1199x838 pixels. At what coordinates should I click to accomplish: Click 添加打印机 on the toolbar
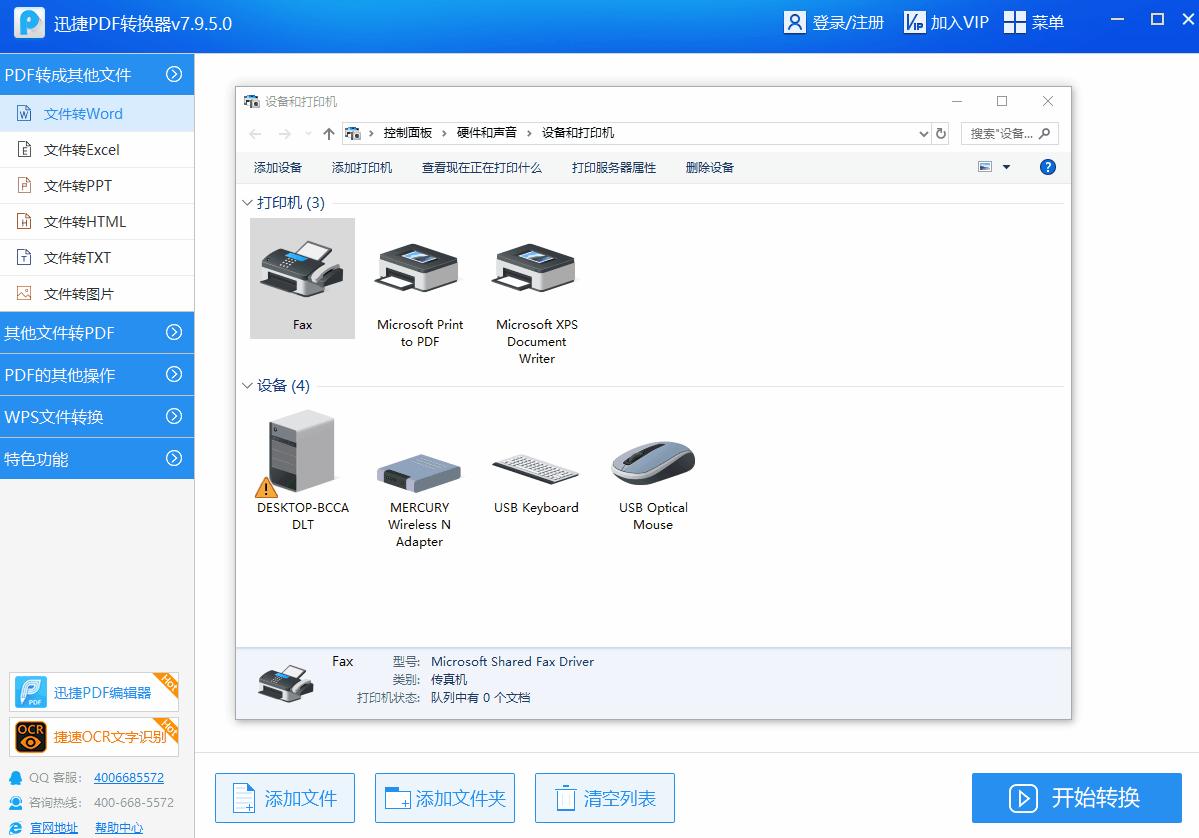(362, 167)
